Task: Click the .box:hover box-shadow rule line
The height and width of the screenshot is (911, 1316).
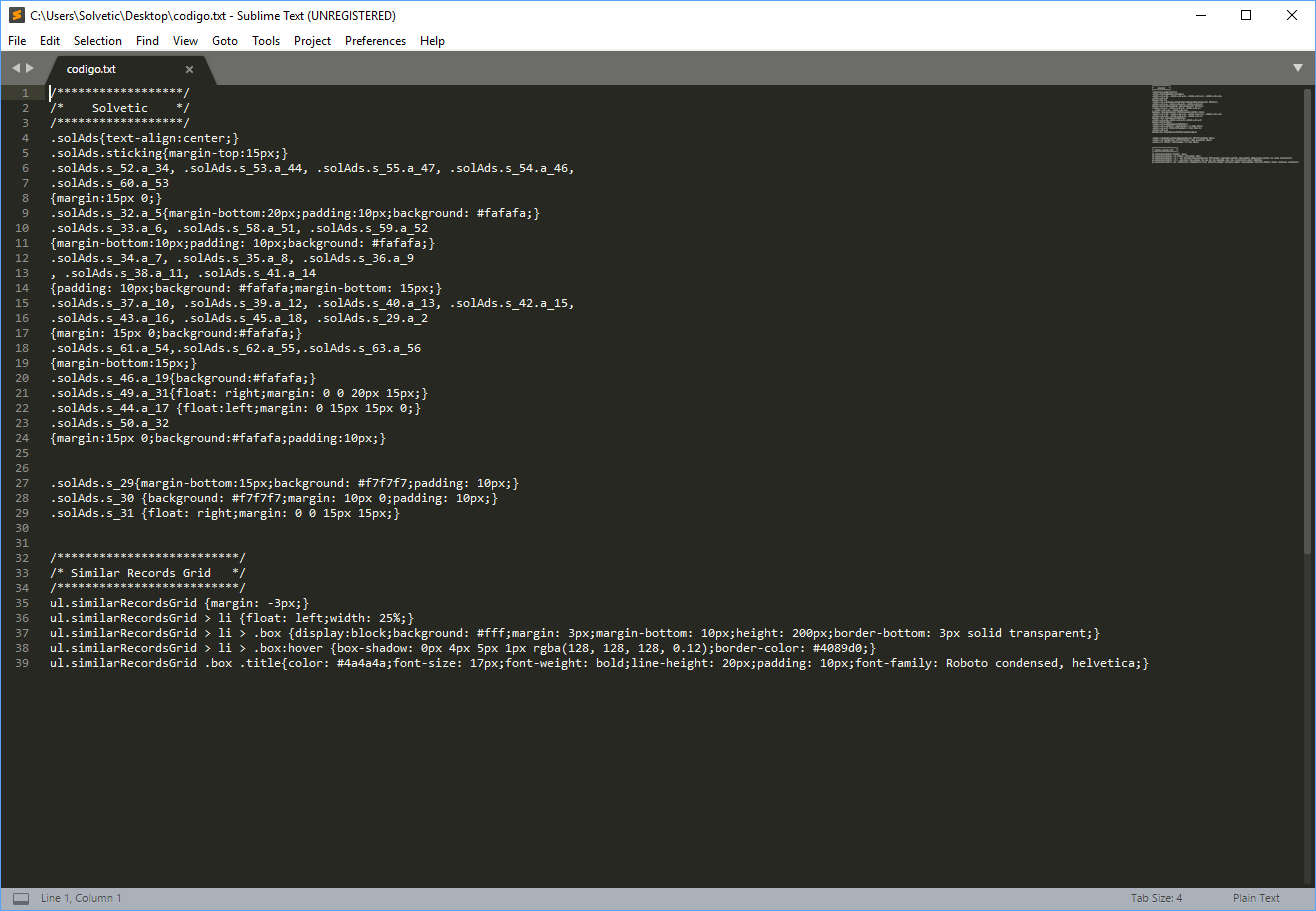Action: (463, 648)
